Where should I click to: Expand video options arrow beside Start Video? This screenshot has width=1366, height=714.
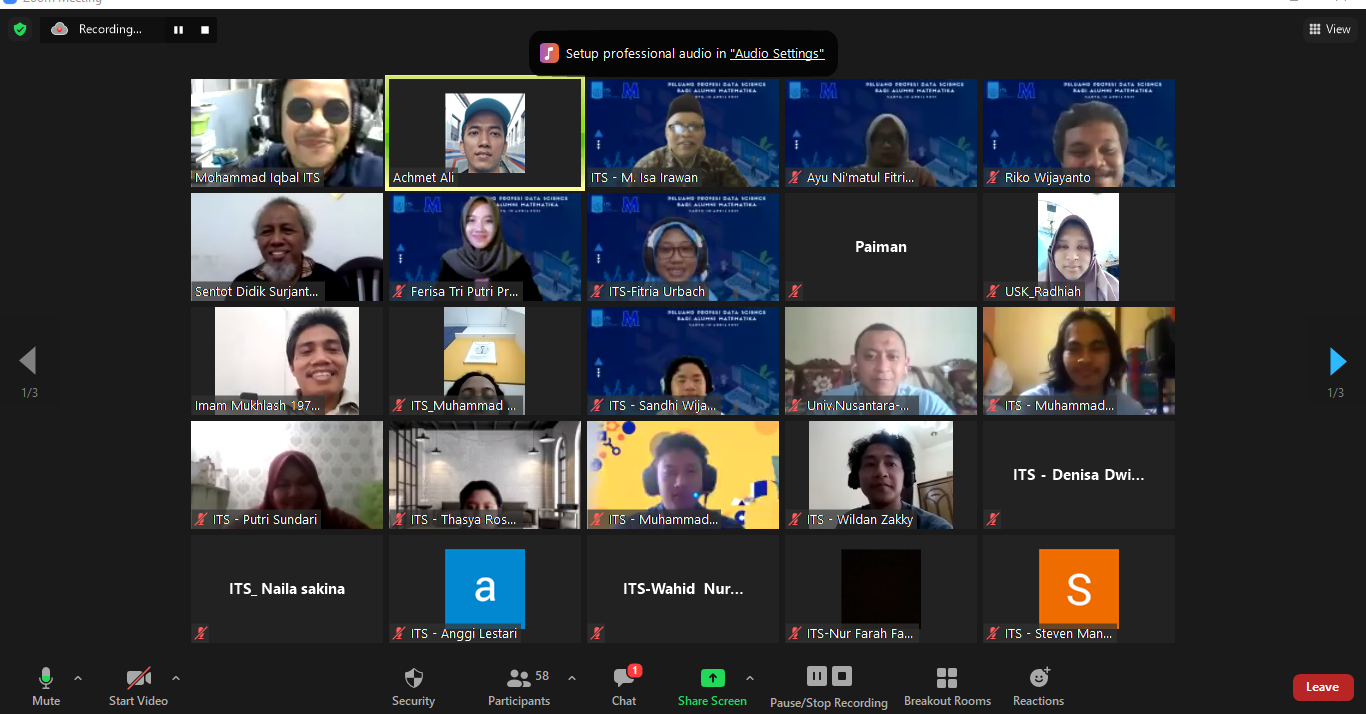(176, 678)
